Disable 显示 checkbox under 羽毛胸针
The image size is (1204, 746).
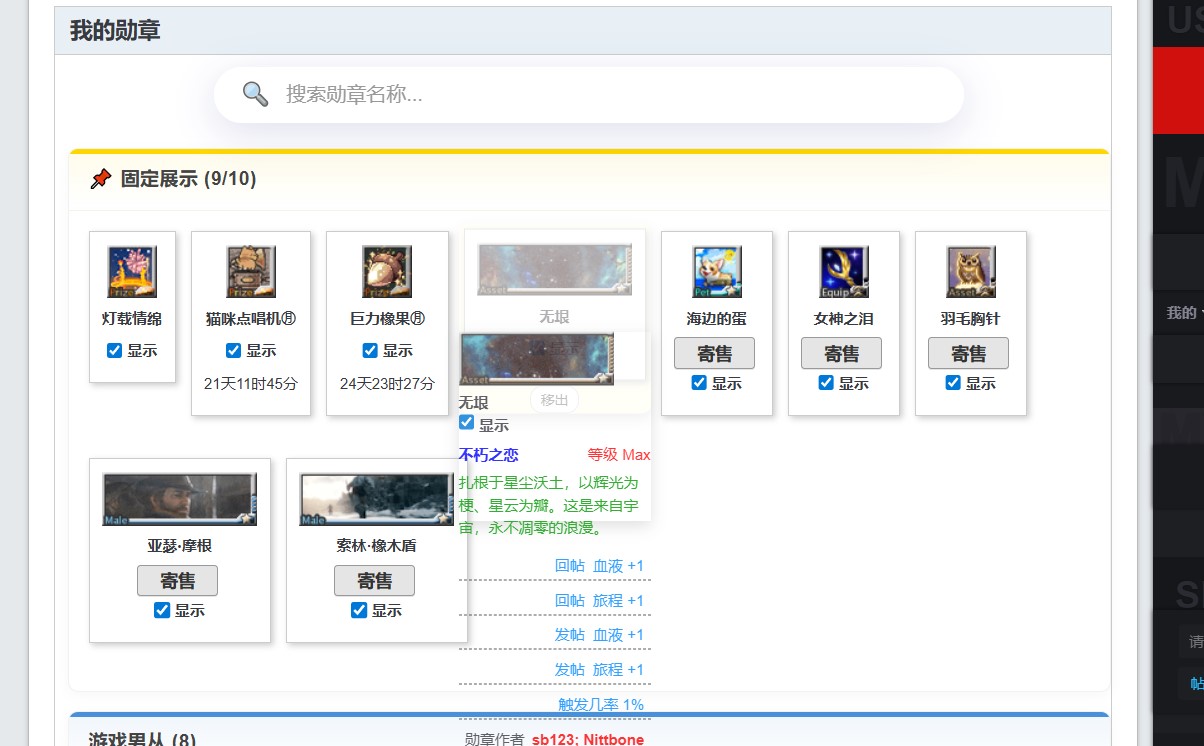coord(953,382)
